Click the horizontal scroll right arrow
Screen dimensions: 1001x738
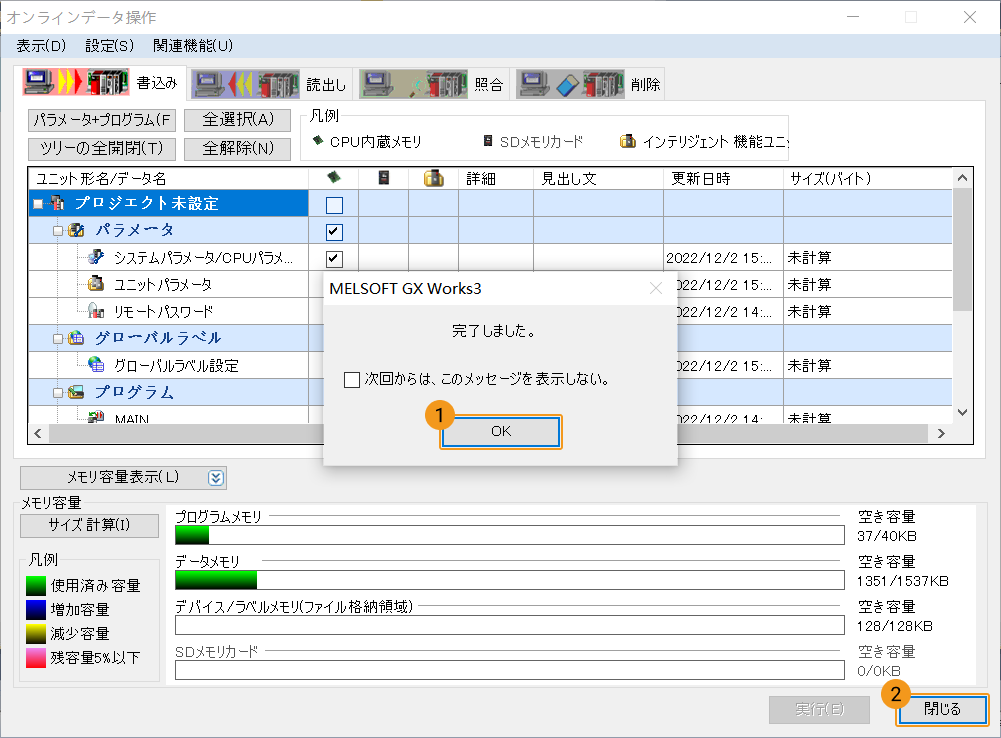[941, 433]
